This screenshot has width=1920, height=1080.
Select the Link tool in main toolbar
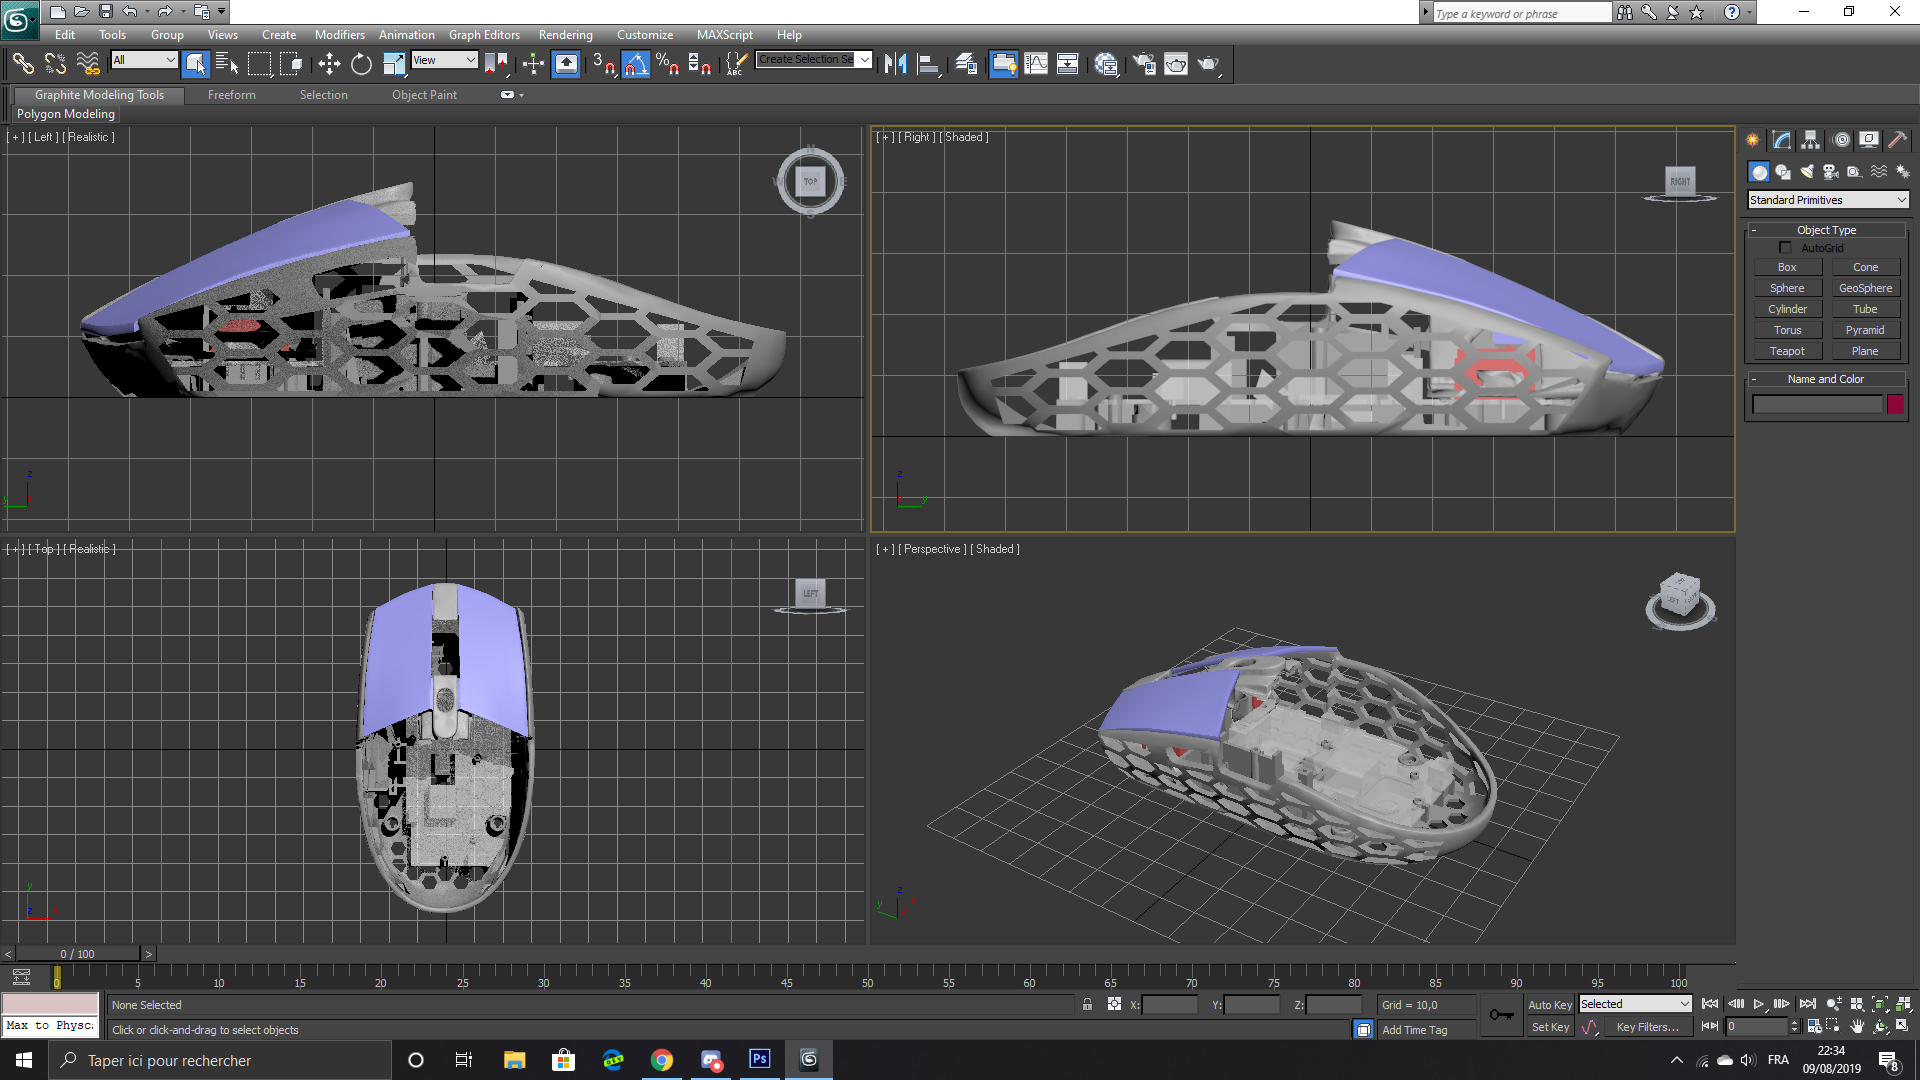point(23,64)
